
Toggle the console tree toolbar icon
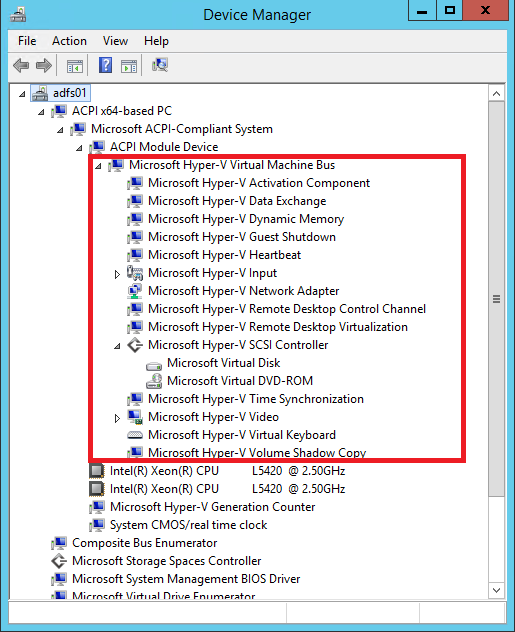point(75,66)
